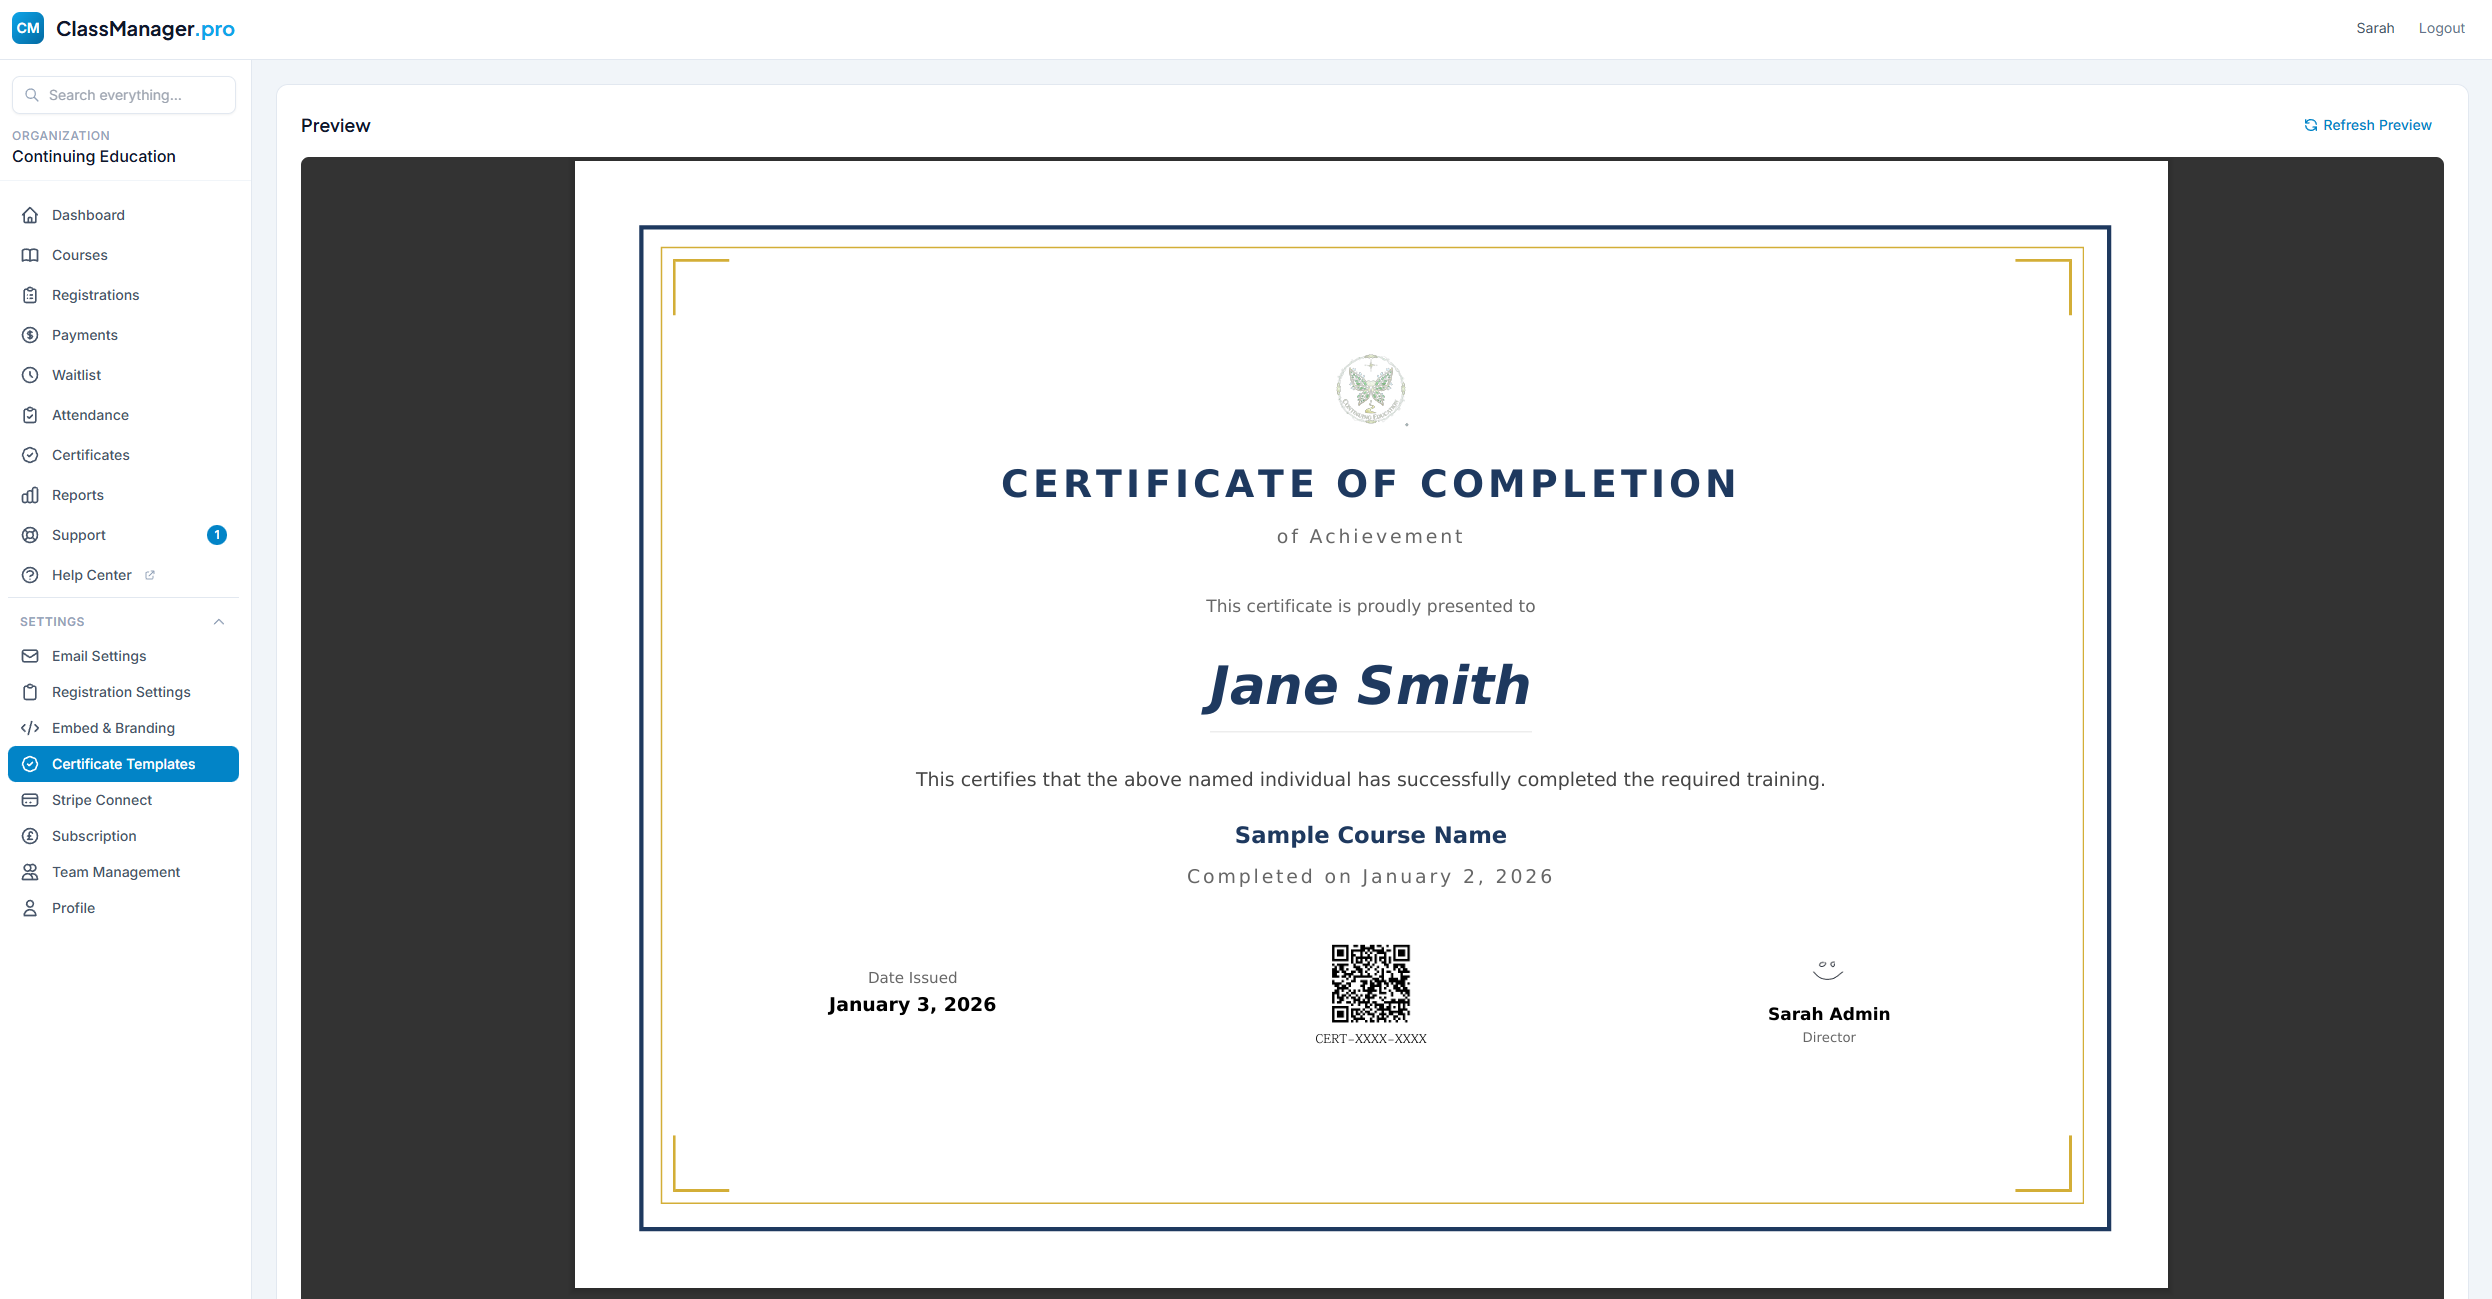Click the Payments dollar icon
2492x1299 pixels.
pos(31,335)
